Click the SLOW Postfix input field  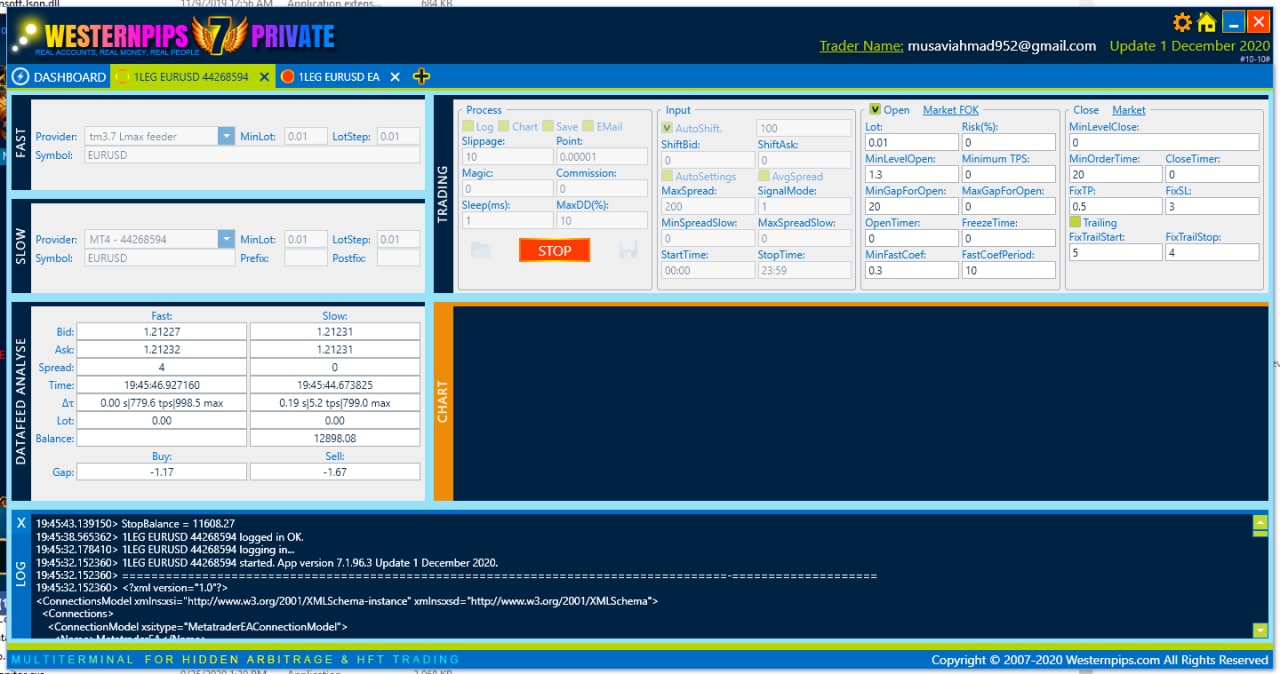398,258
